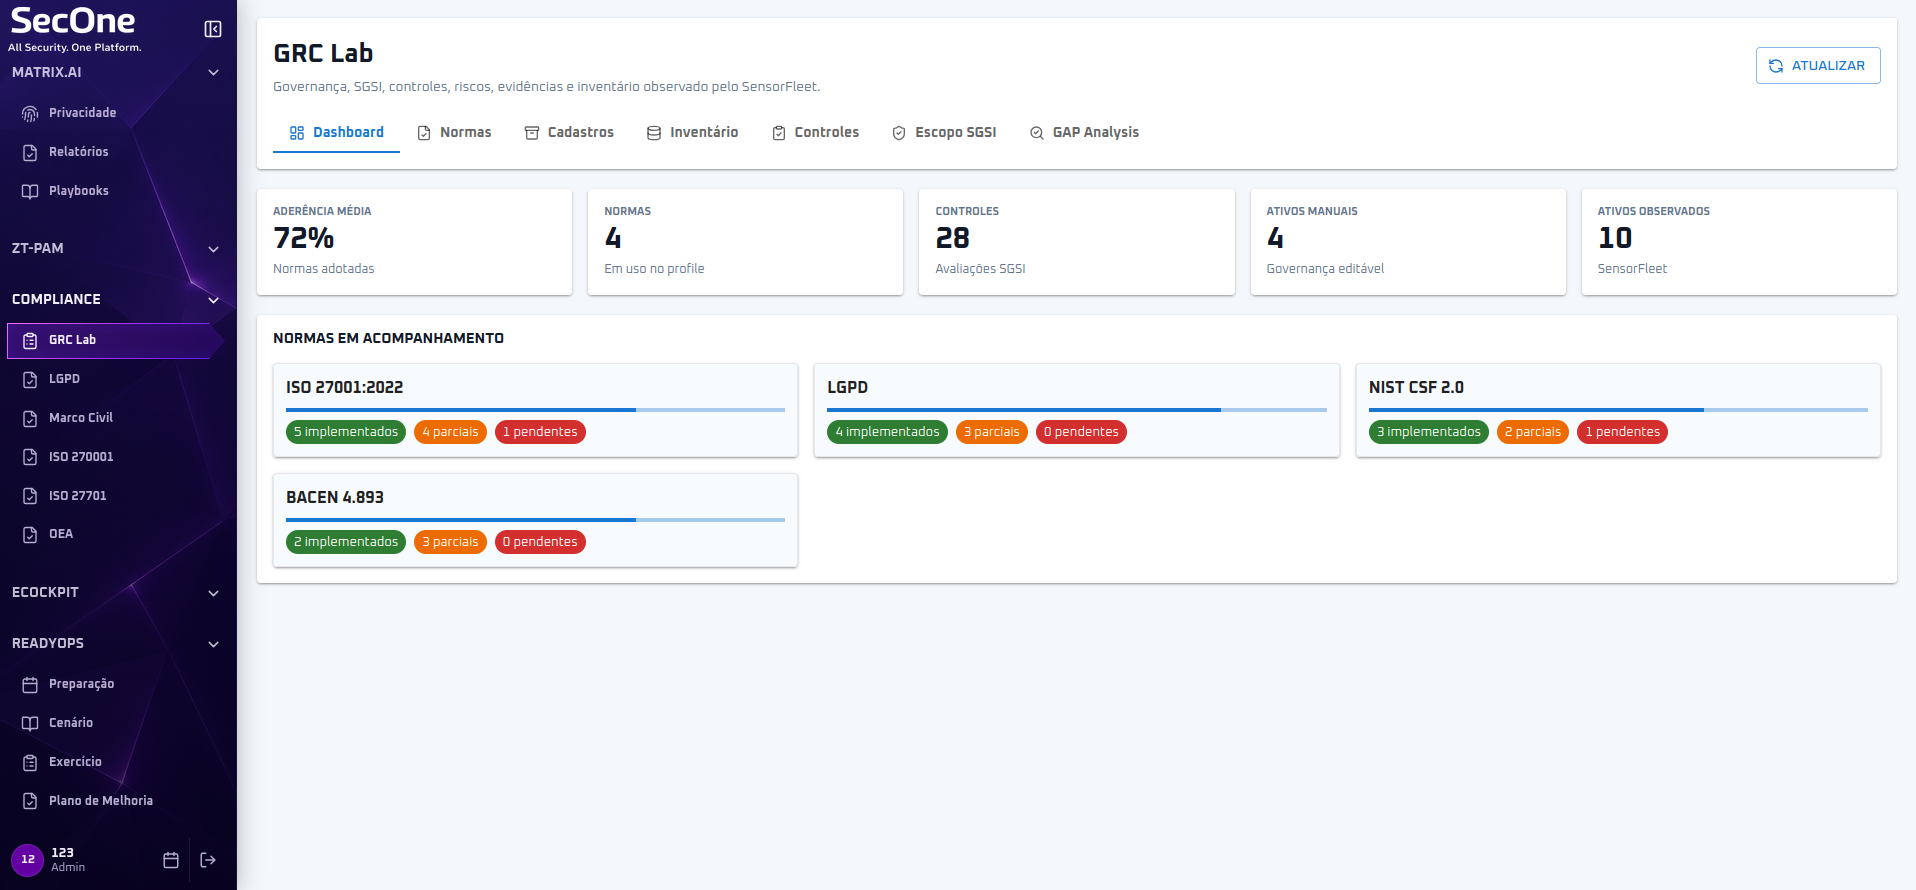The width and height of the screenshot is (1916, 890).
Task: Collapse the COMPLIANCE section chevron
Action: 213,300
